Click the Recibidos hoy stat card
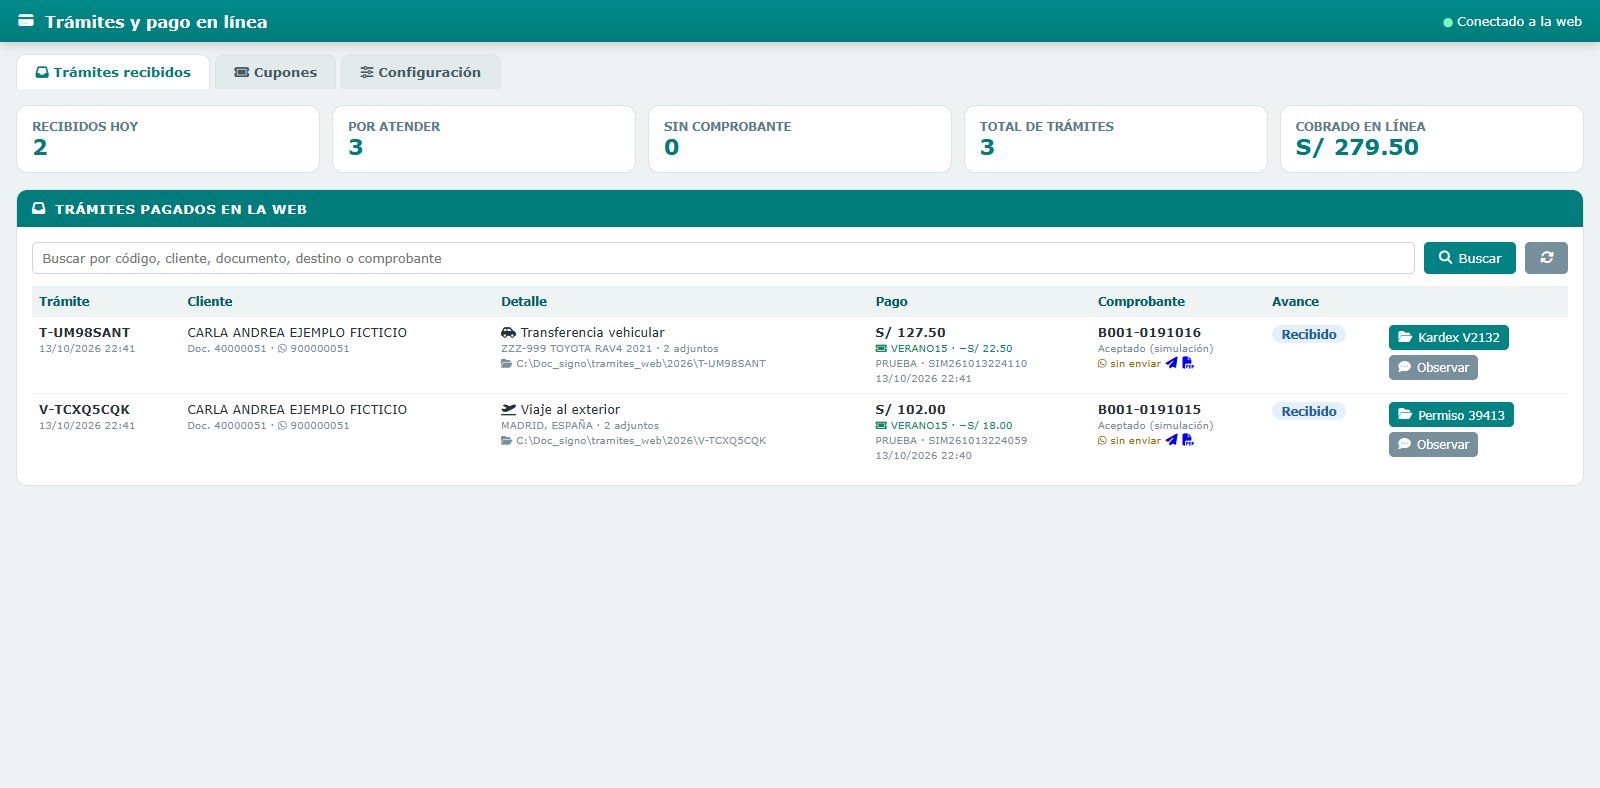 pyautogui.click(x=168, y=139)
